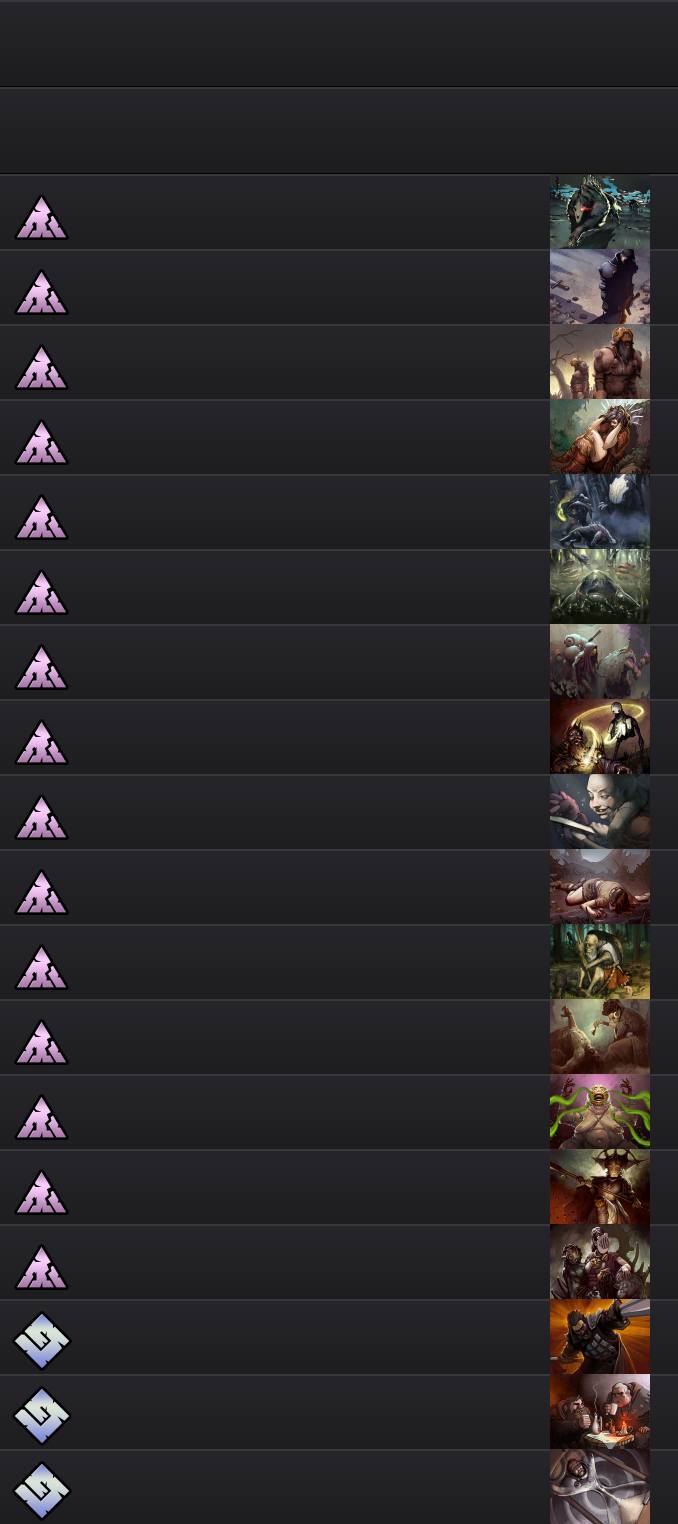Open the glowing golden ring lantern figure thumbnail
Screen dimensions: 678x1524
click(600, 737)
